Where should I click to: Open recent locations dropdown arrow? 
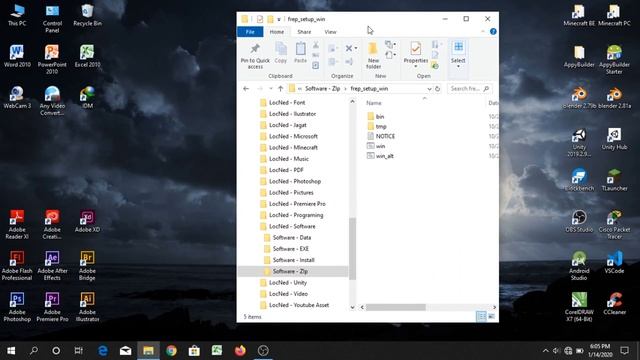pyautogui.click(x=270, y=89)
